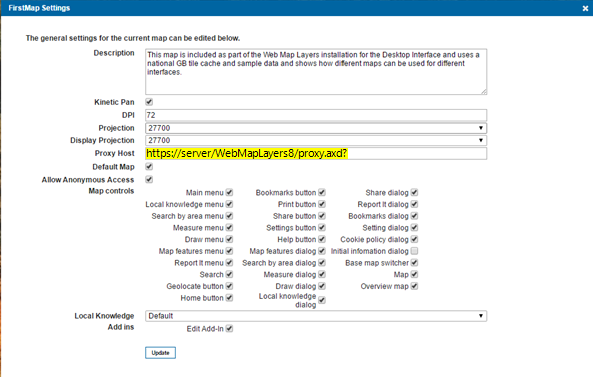Uncheck the Main menu checkbox
The height and width of the screenshot is (377, 593).
(x=229, y=192)
